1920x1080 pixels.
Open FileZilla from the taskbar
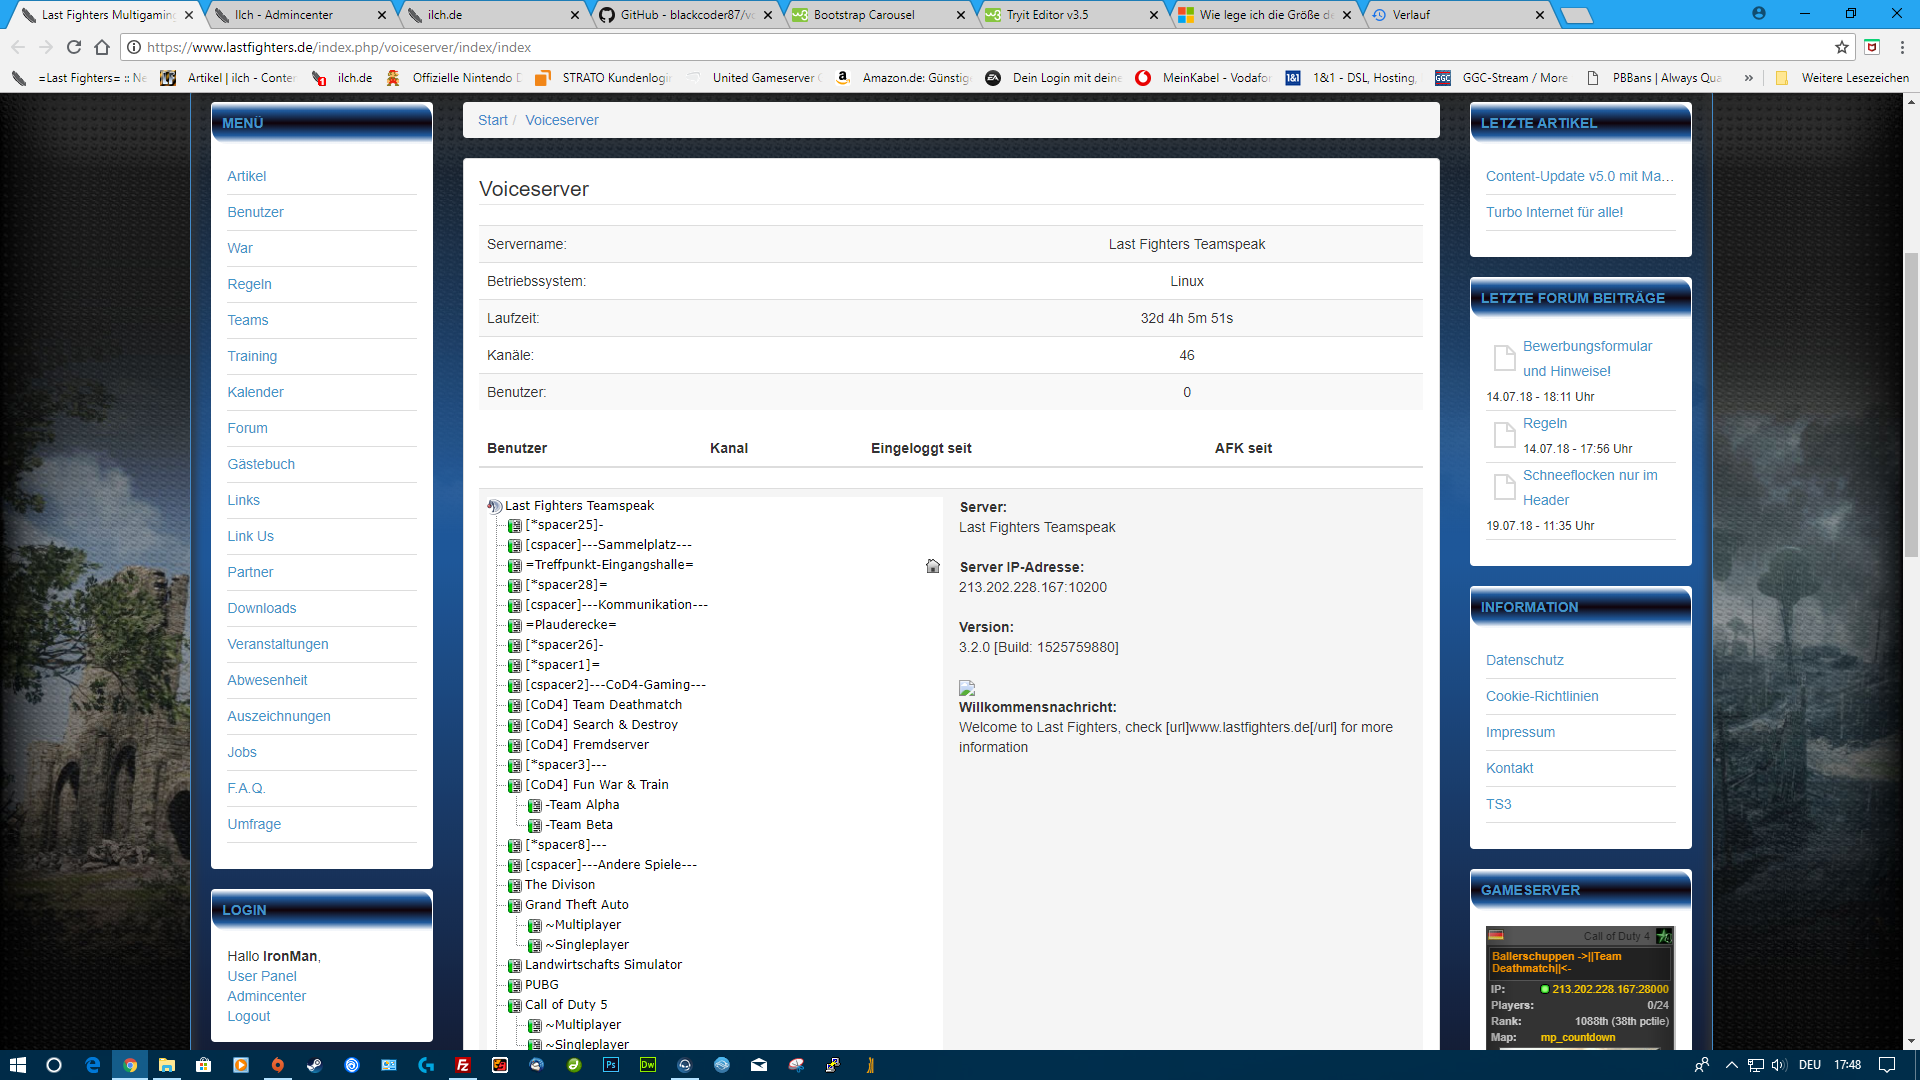[x=463, y=1065]
